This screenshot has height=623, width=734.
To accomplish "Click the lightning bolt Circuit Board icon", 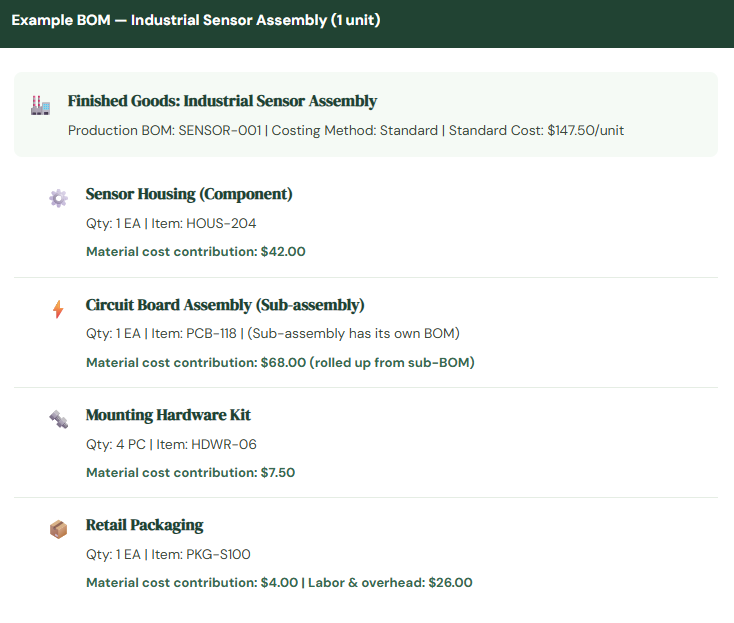I will point(58,309).
